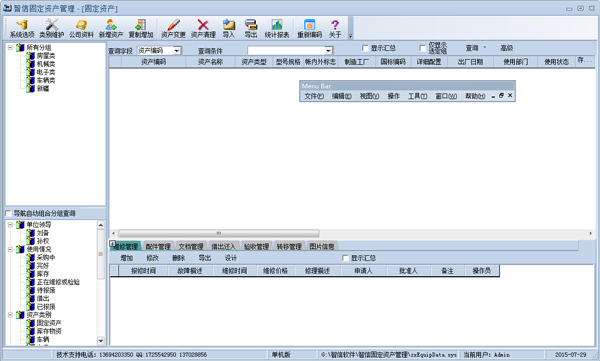
Task: Select 库存物资 node under 资产类别
Action: click(x=49, y=331)
